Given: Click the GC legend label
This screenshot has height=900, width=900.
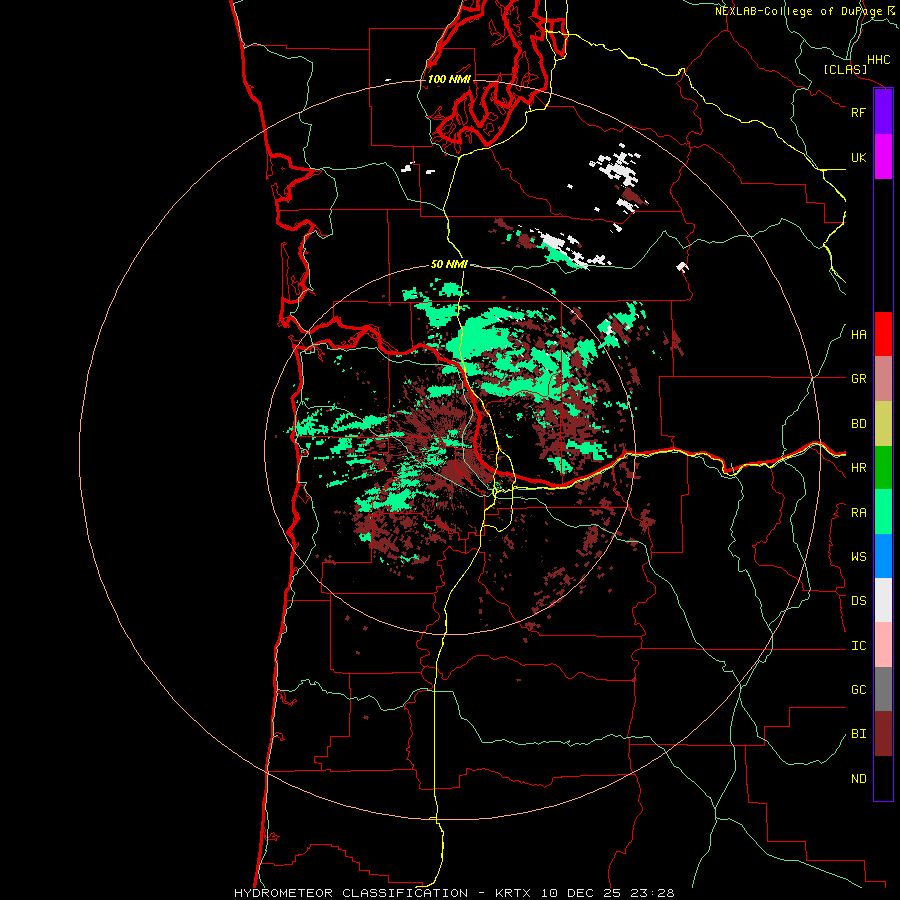Looking at the screenshot, I should tap(859, 690).
